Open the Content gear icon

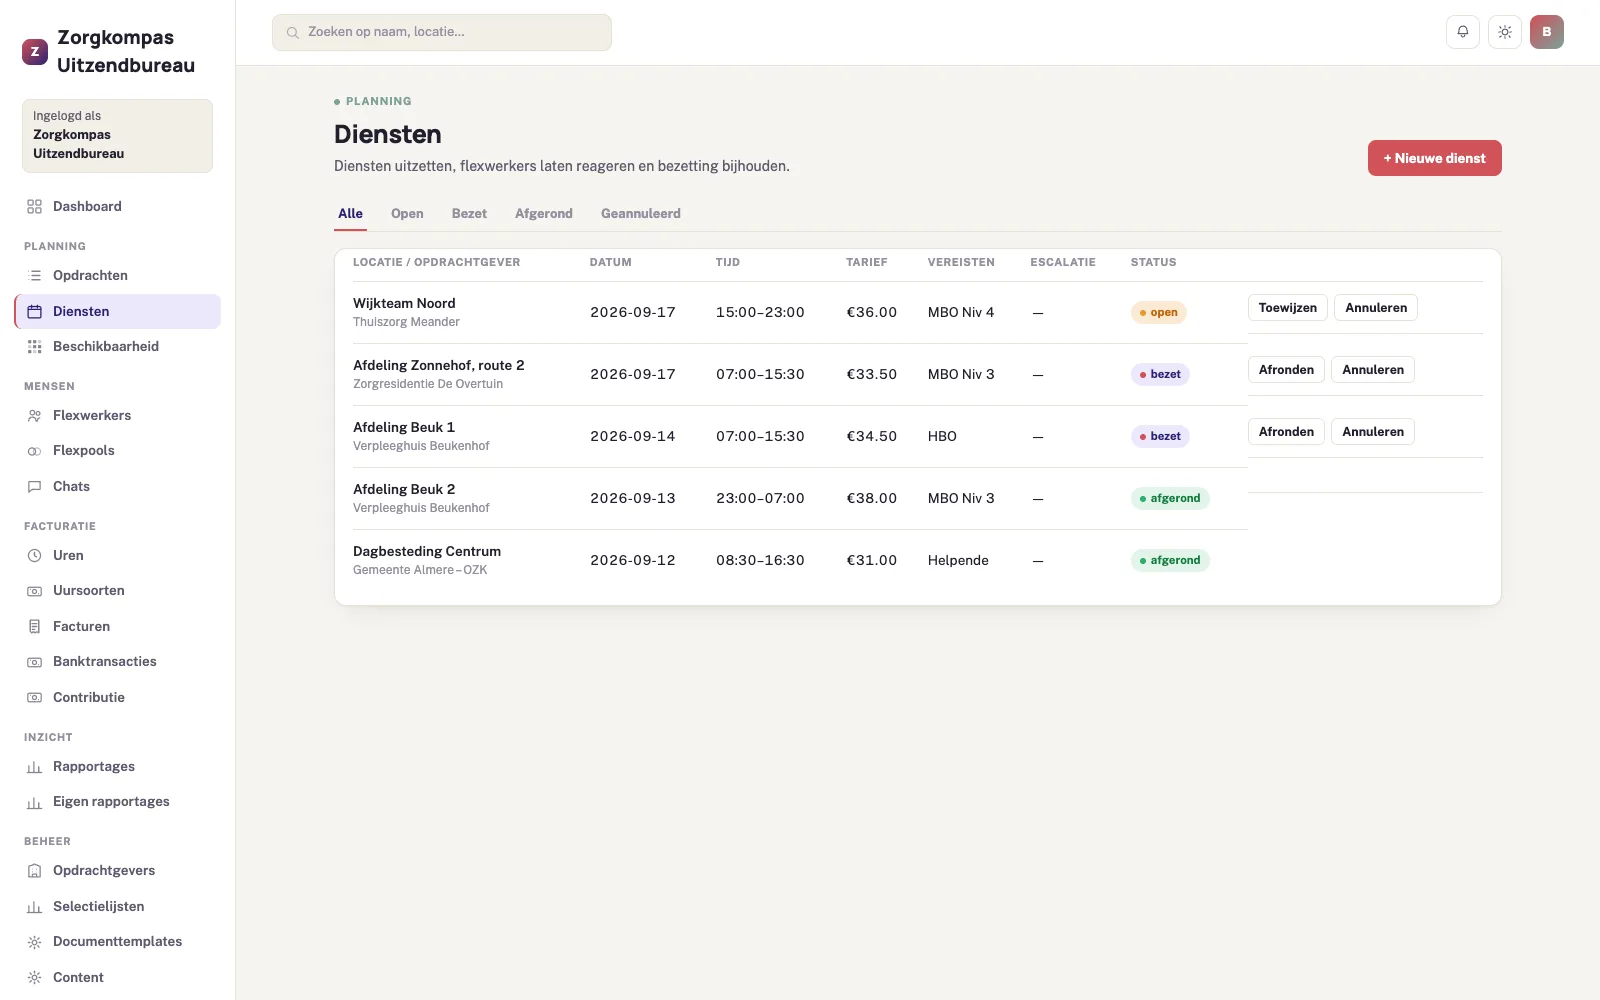34,977
